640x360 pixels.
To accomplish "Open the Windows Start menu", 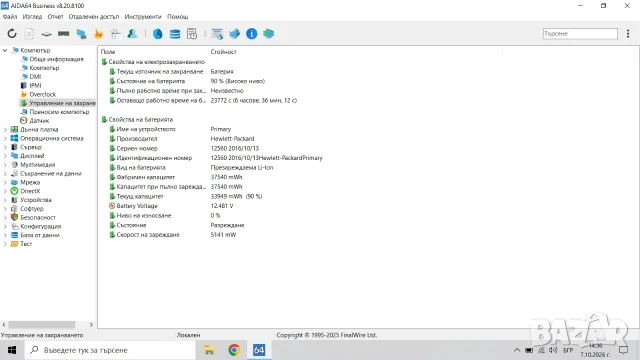I will pos(12,350).
